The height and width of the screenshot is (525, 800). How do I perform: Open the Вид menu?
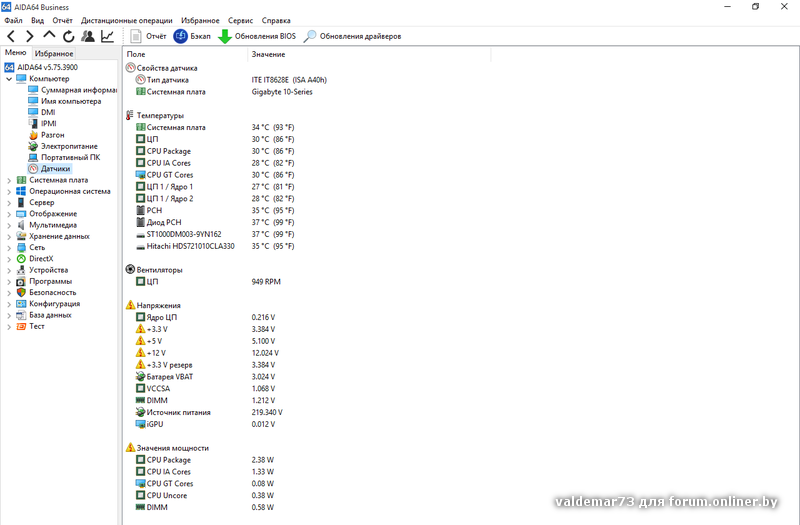[37, 20]
